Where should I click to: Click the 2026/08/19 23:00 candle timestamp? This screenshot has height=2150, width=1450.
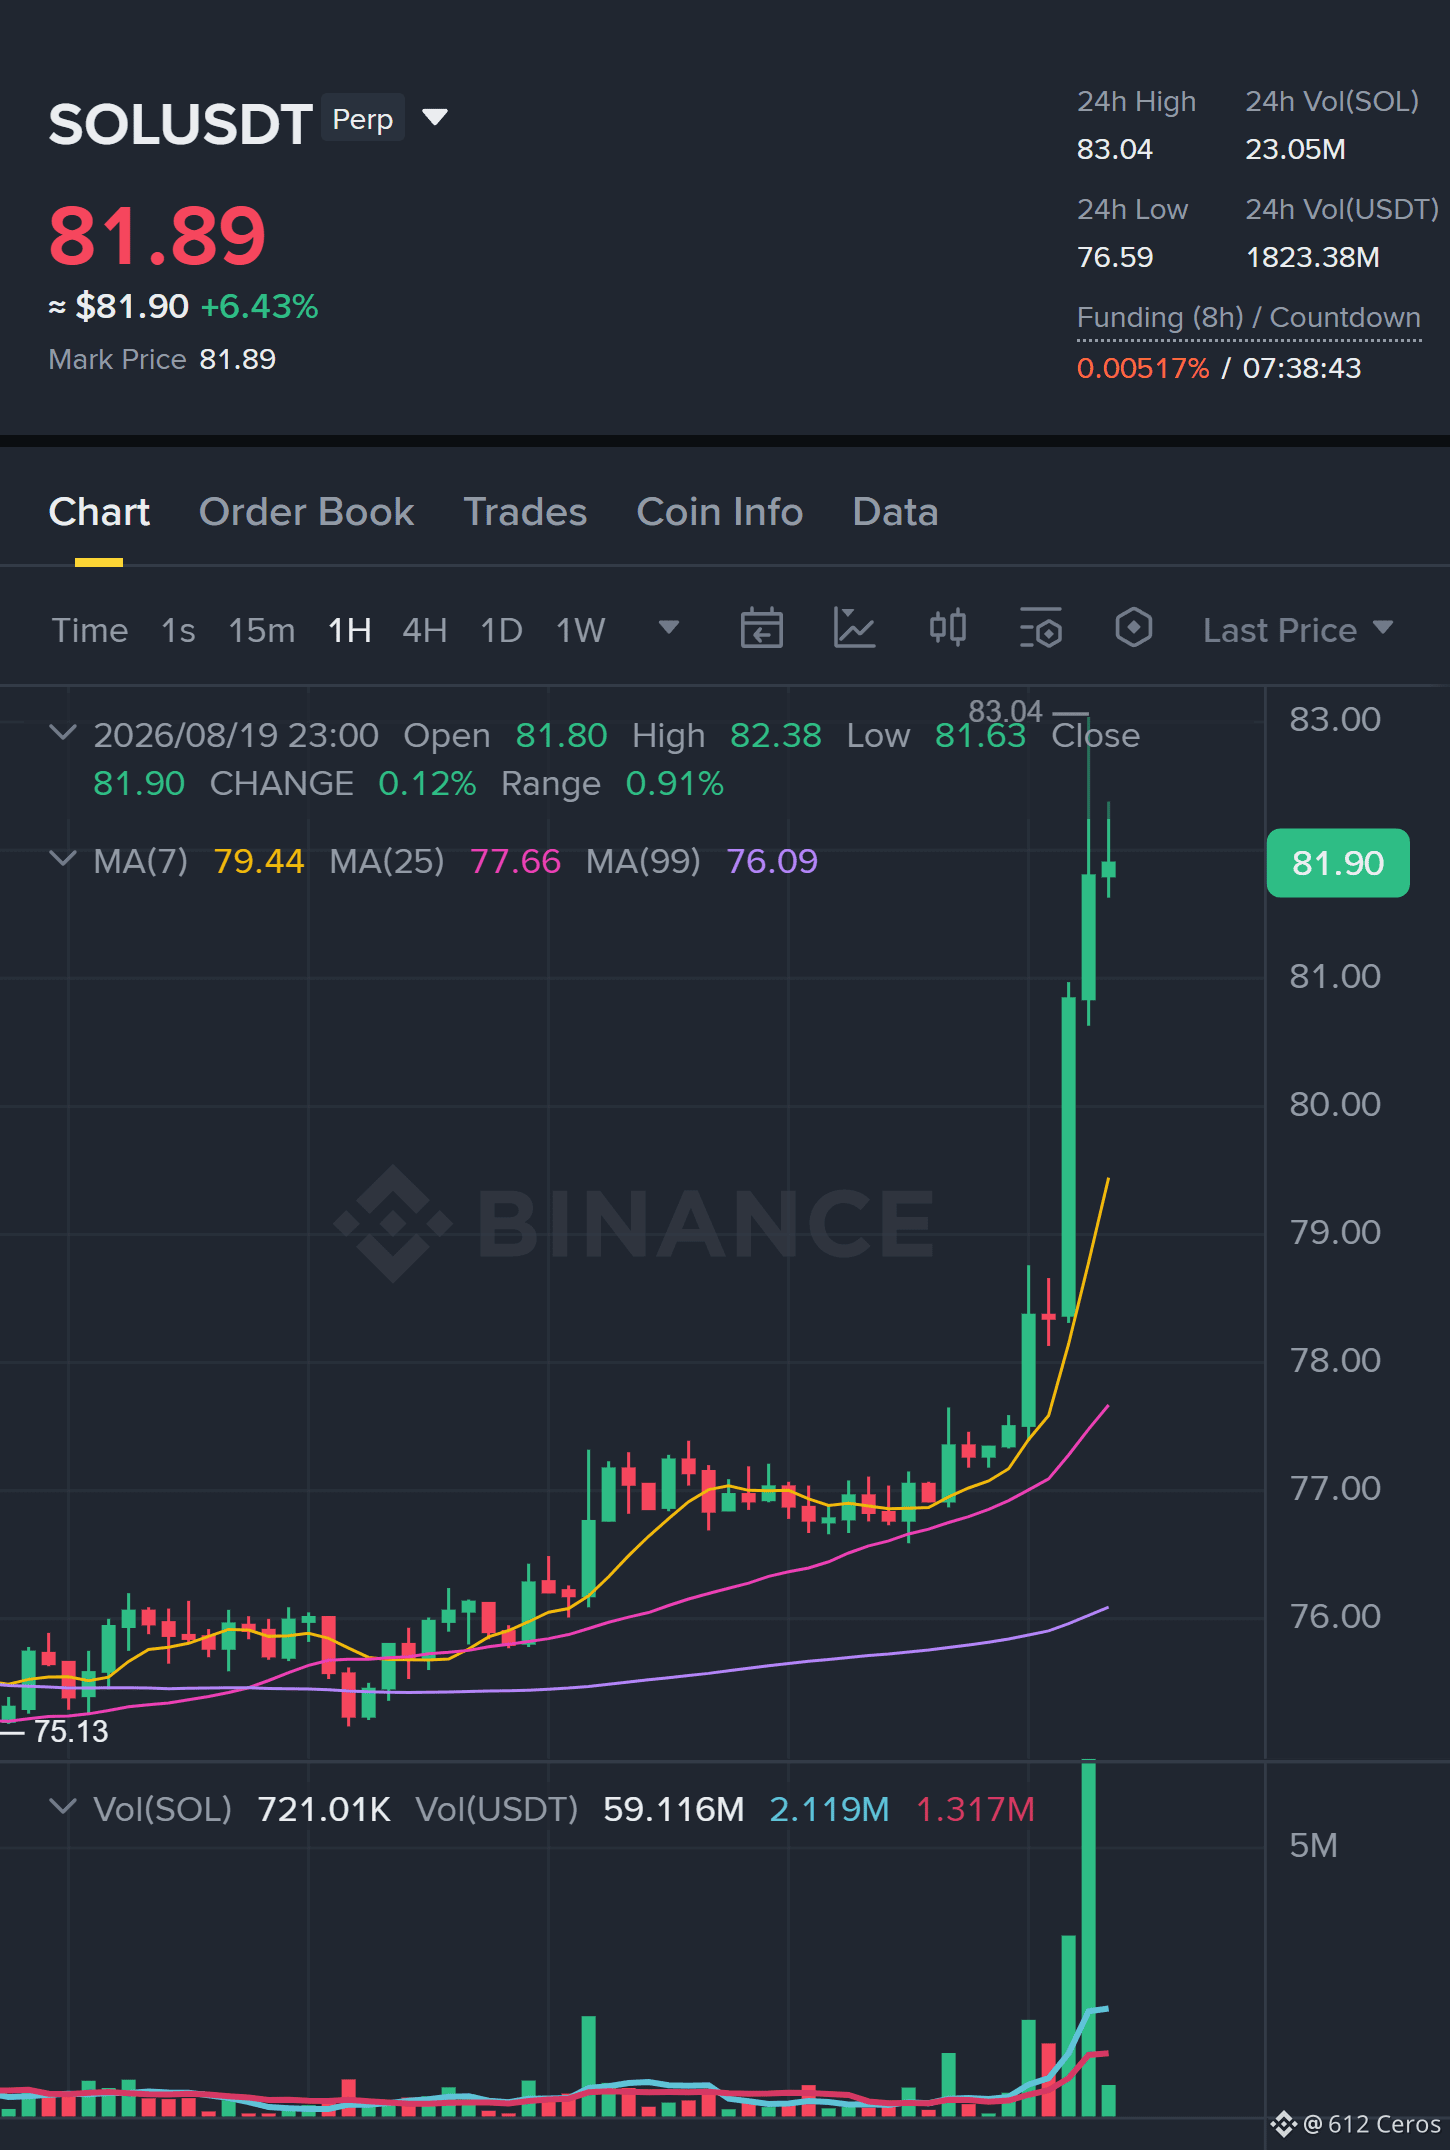coord(236,735)
